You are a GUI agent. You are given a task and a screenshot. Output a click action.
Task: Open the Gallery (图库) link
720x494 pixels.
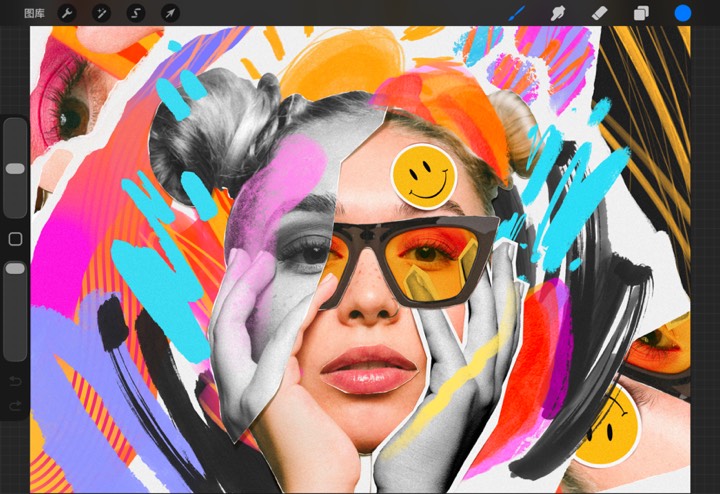[34, 13]
